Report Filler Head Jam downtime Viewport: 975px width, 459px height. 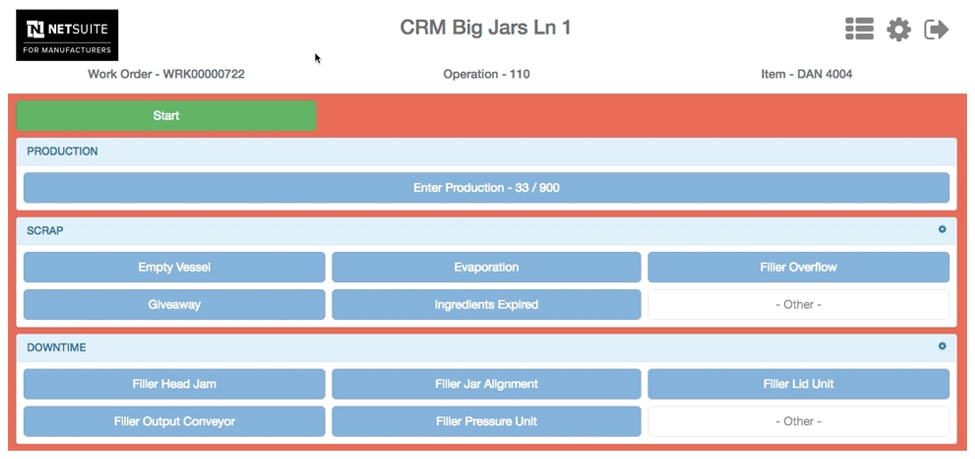(174, 384)
